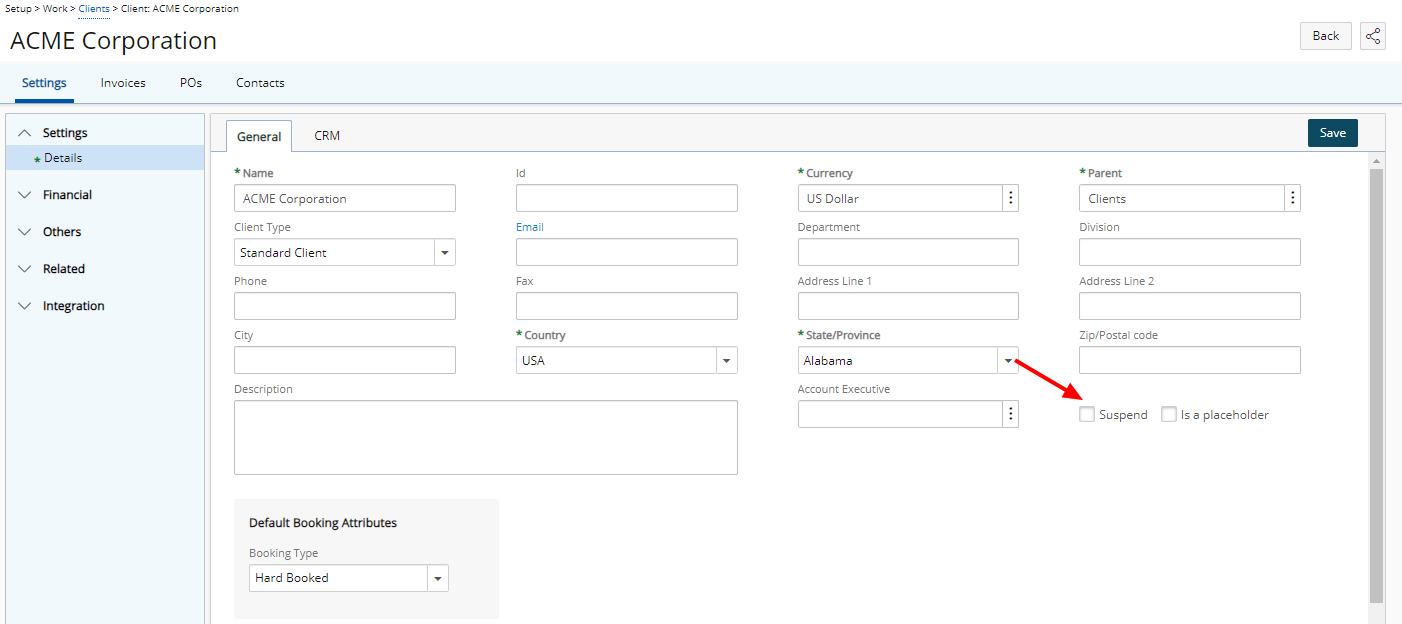The width and height of the screenshot is (1402, 624).
Task: Click the Save button
Action: [x=1332, y=133]
